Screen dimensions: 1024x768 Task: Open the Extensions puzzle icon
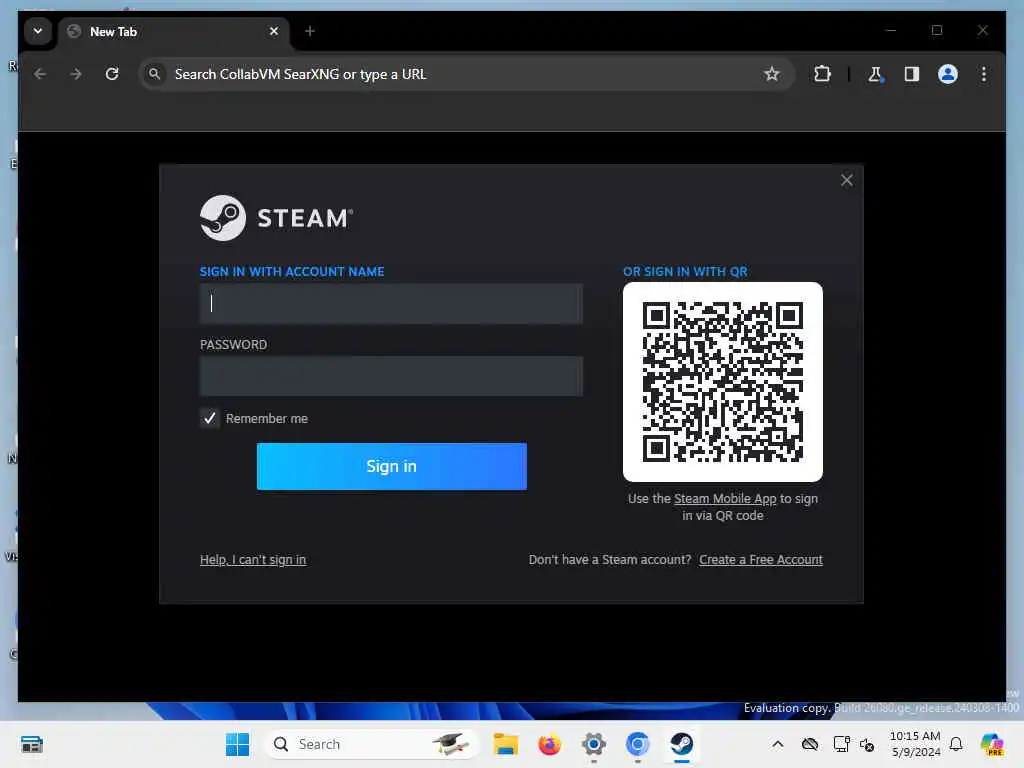pyautogui.click(x=822, y=74)
